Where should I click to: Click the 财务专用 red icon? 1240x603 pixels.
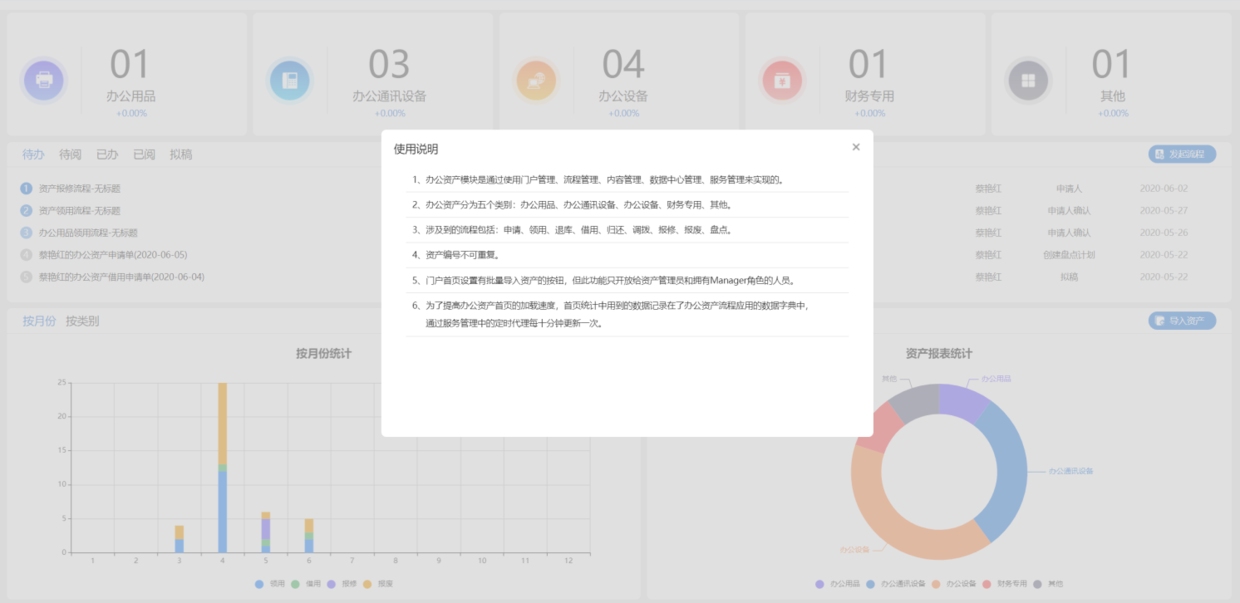click(782, 80)
